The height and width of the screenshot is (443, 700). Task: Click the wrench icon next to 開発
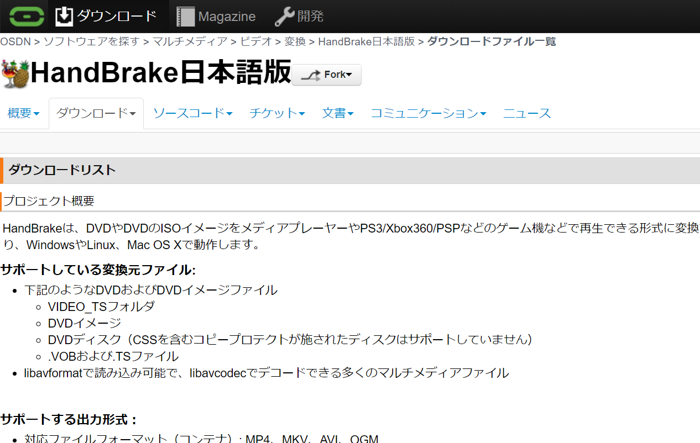click(284, 17)
